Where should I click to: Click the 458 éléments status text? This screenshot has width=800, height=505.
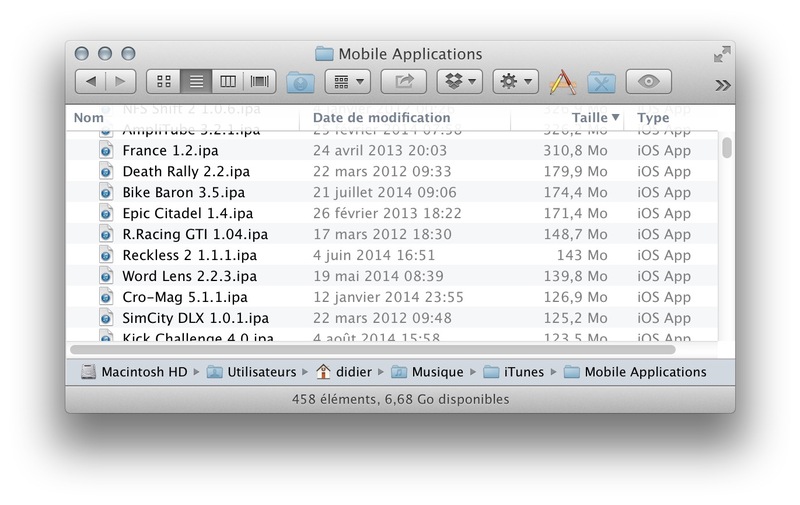click(401, 399)
